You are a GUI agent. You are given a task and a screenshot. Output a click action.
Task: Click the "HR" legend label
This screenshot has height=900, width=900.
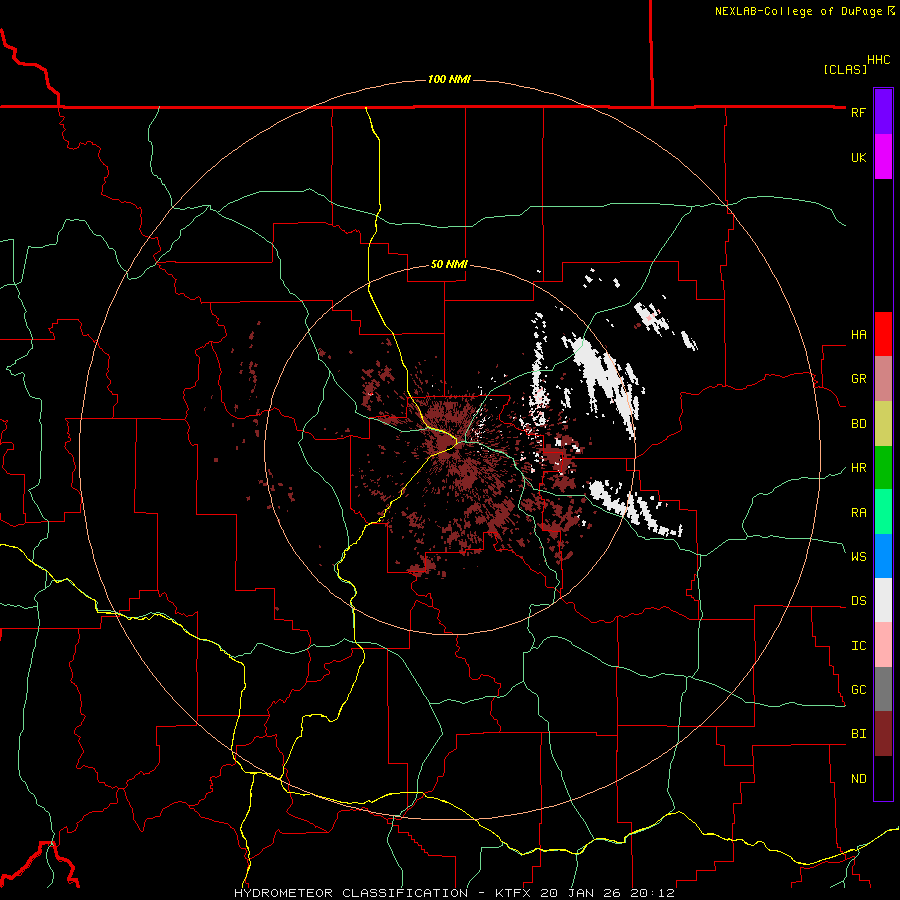coord(858,468)
